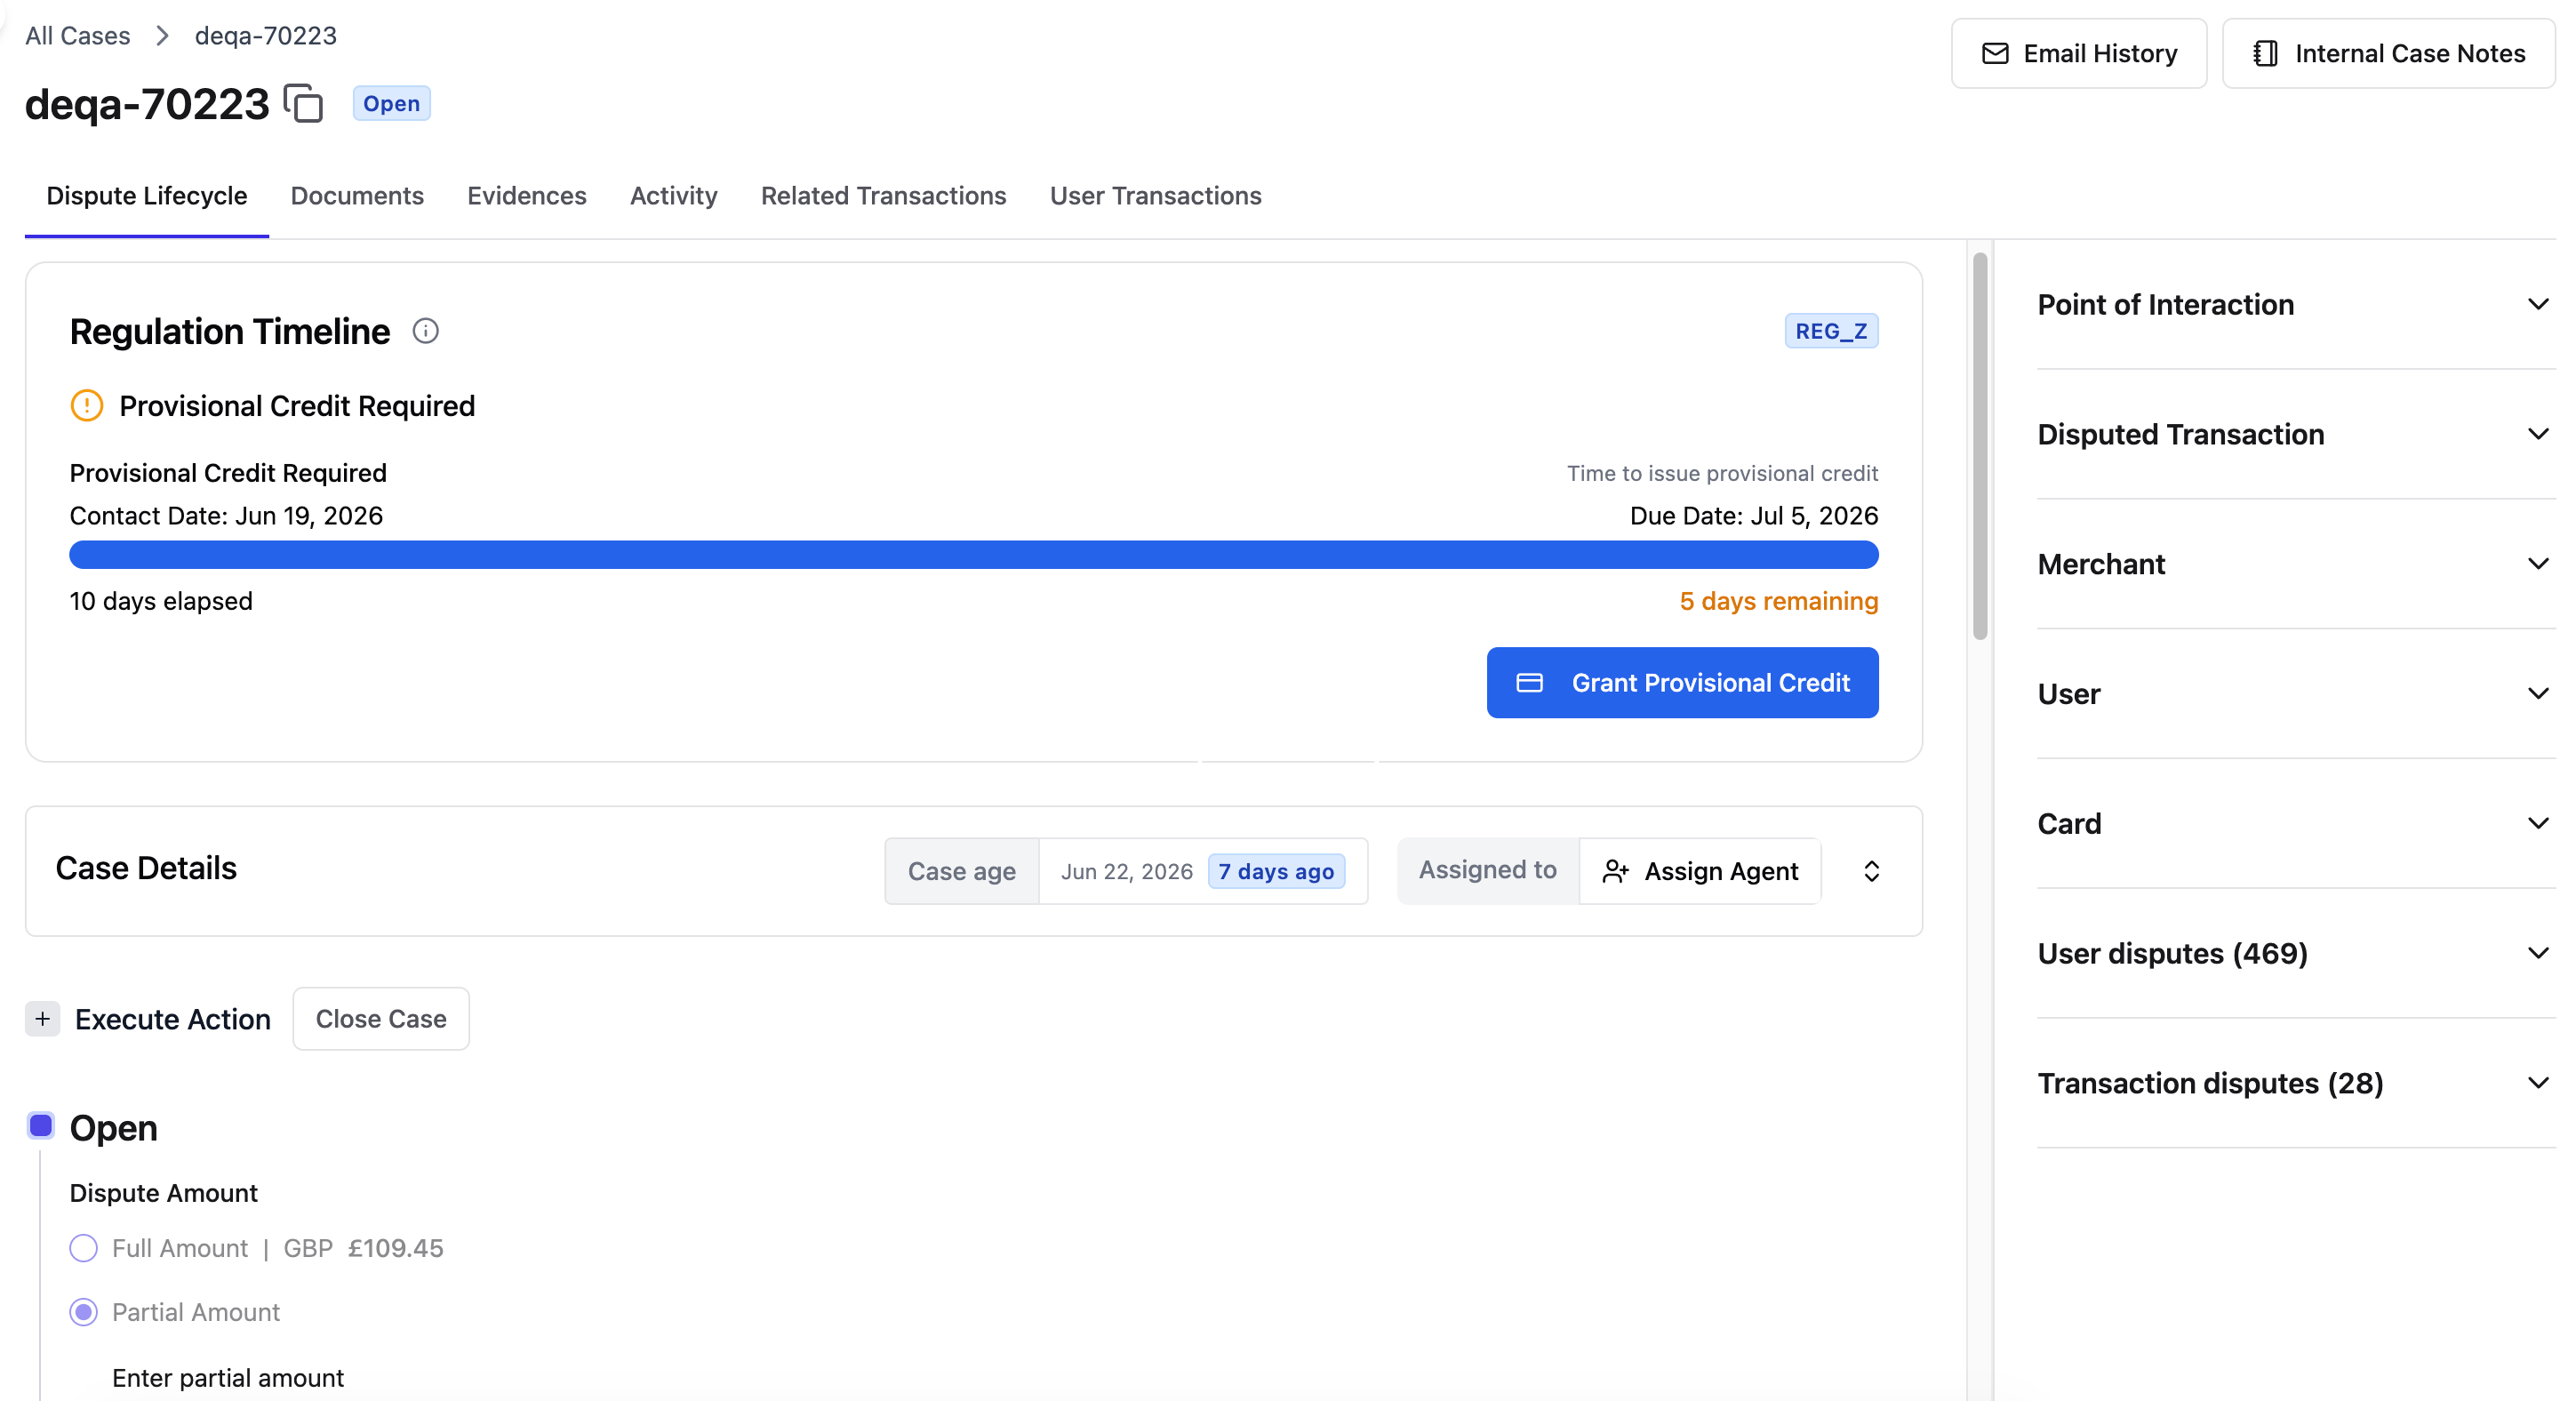This screenshot has height=1401, width=2576.
Task: Expand User disputes (469) section
Action: pyautogui.click(x=2296, y=953)
